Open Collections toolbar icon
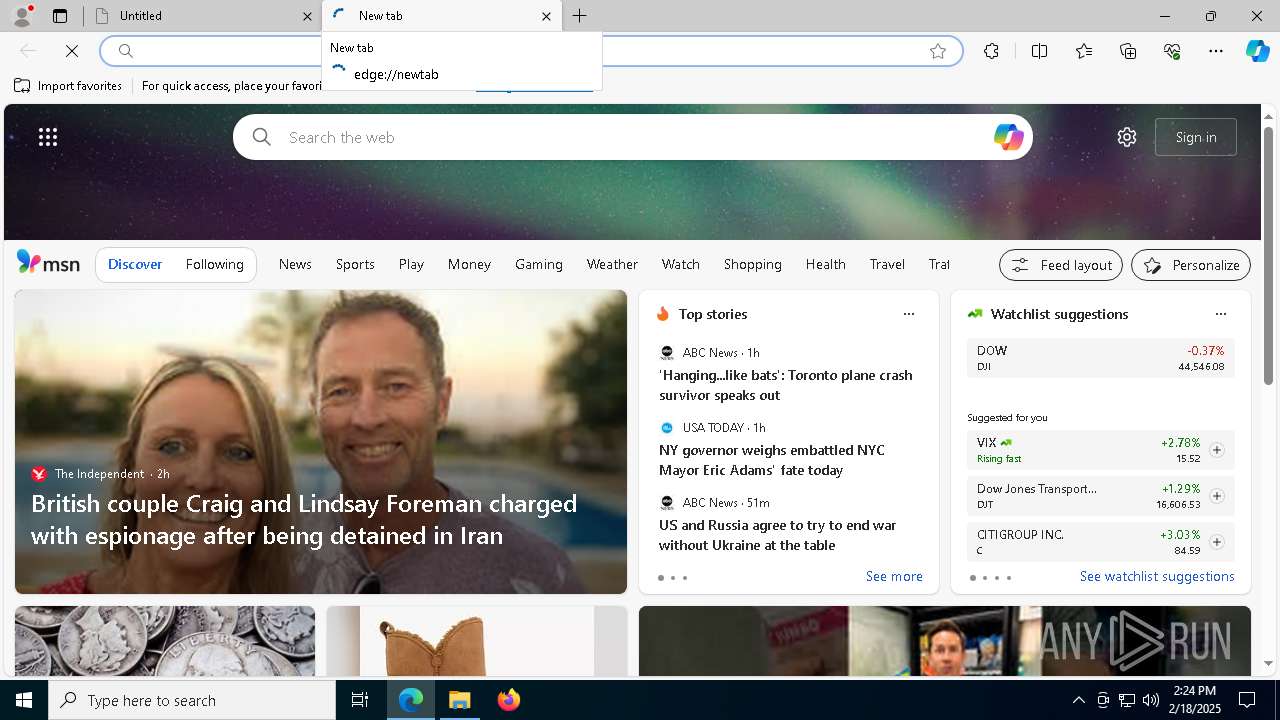 point(1128,51)
